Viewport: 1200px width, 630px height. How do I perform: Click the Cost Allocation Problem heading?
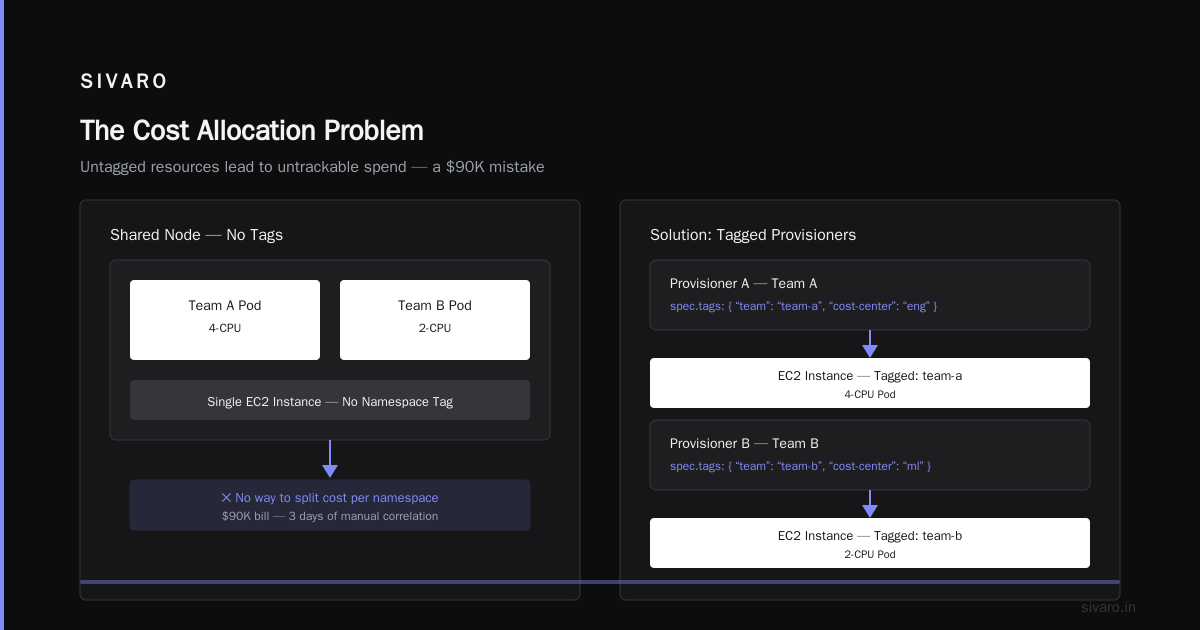coord(252,131)
